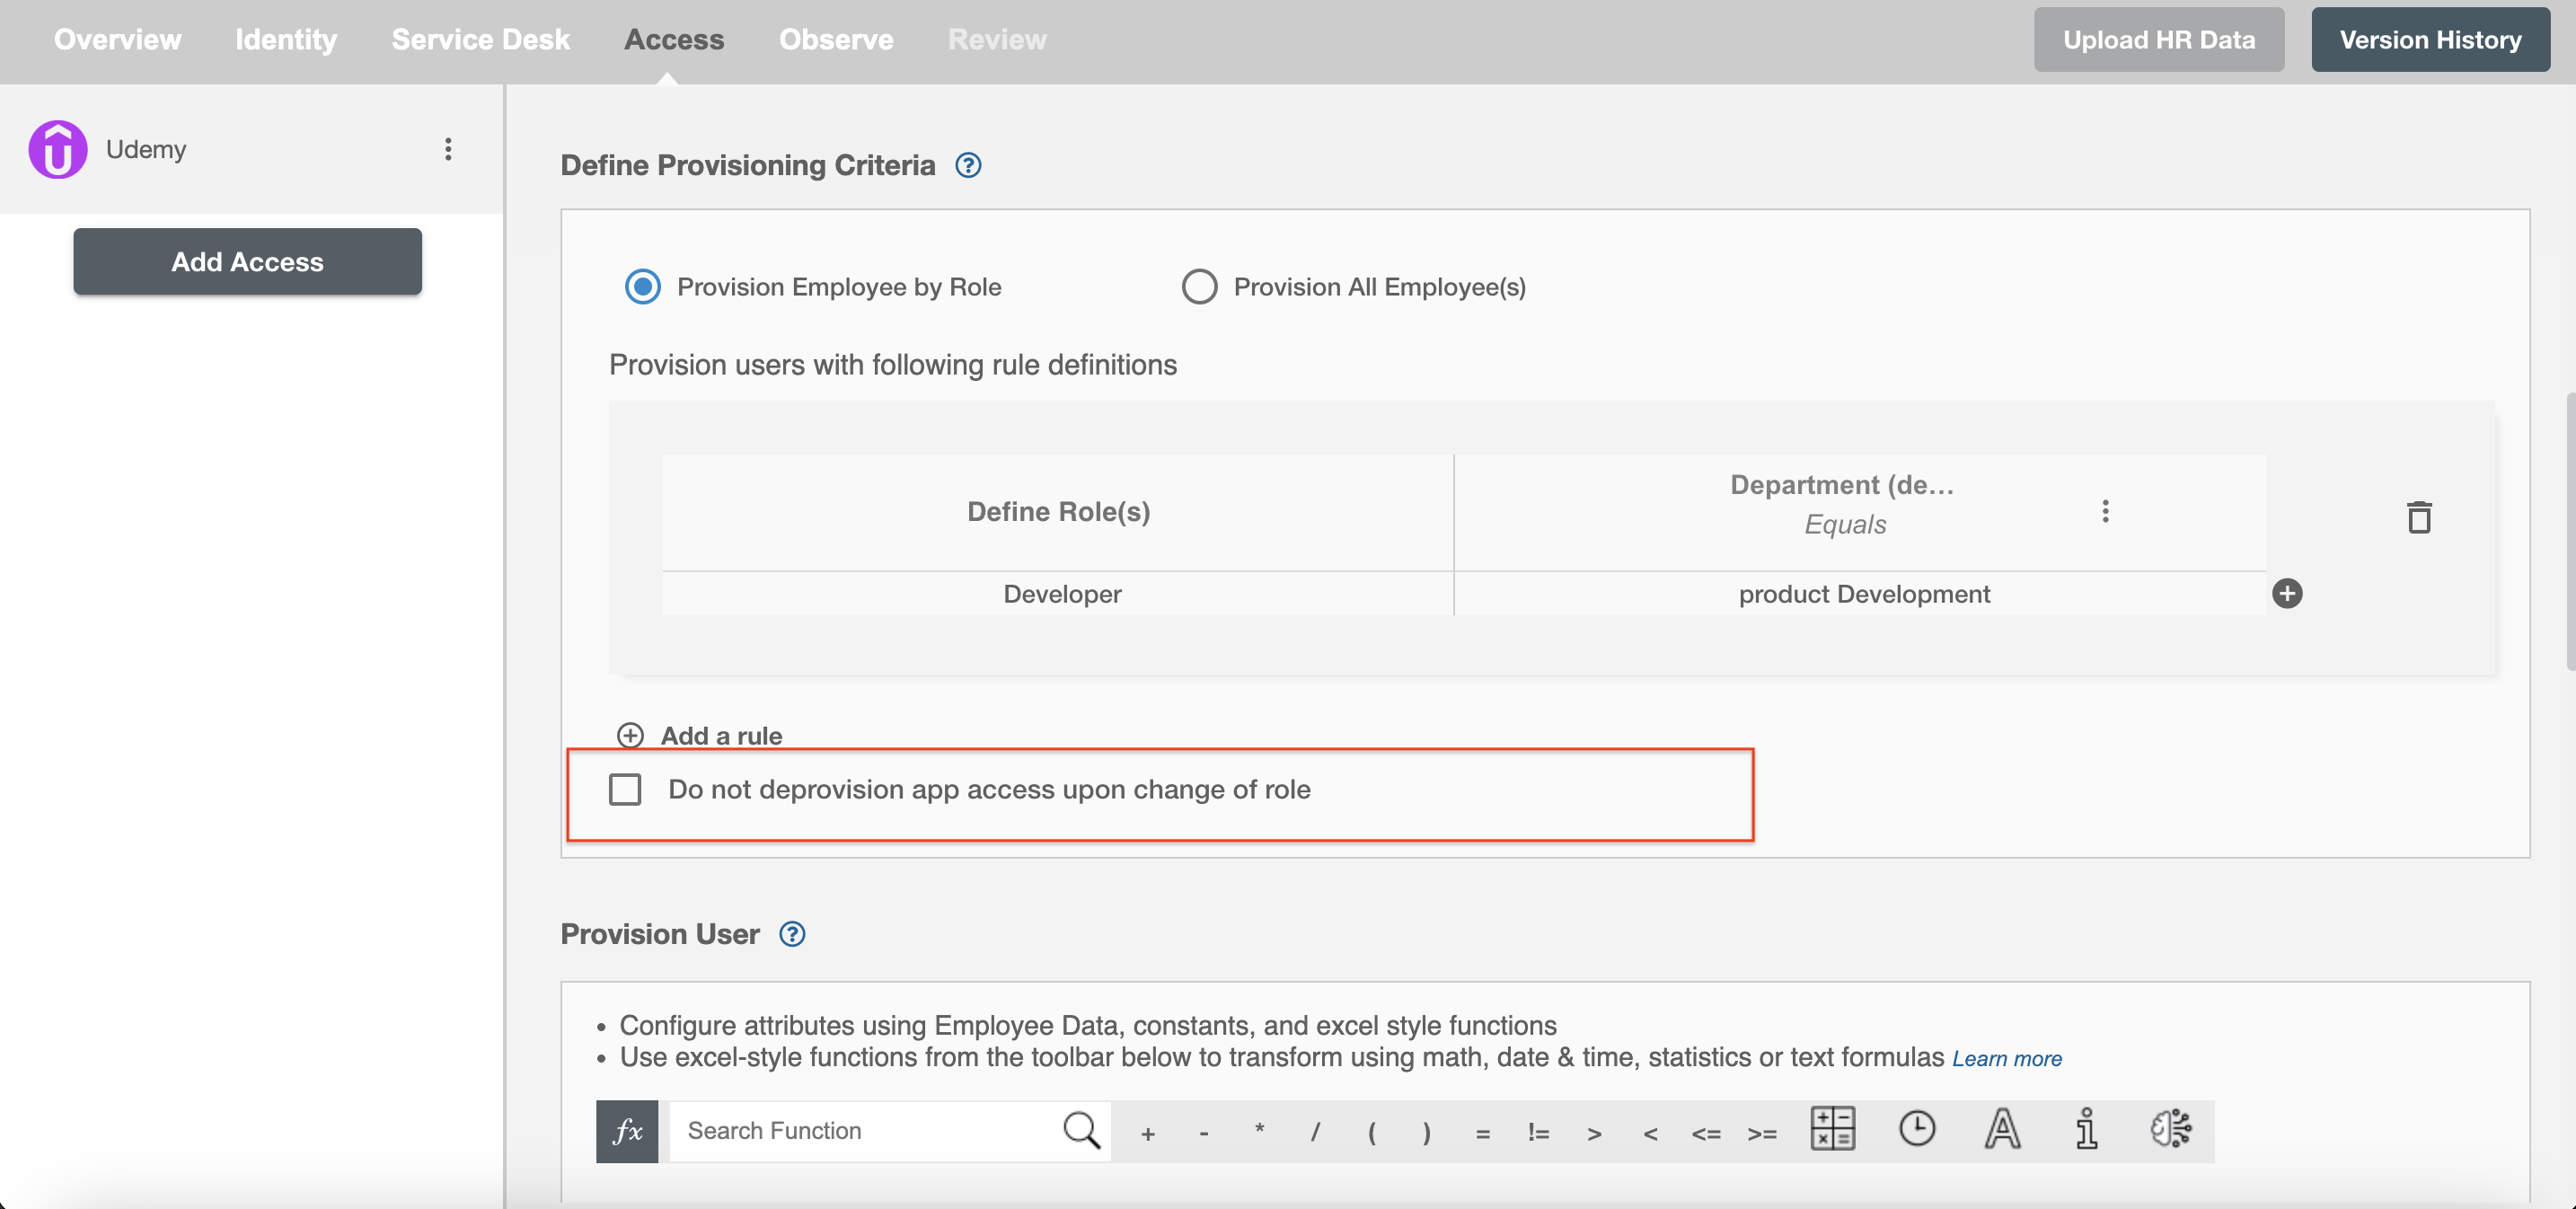Insert the plus operator
Viewport: 2576px width, 1209px height.
pos(1148,1133)
